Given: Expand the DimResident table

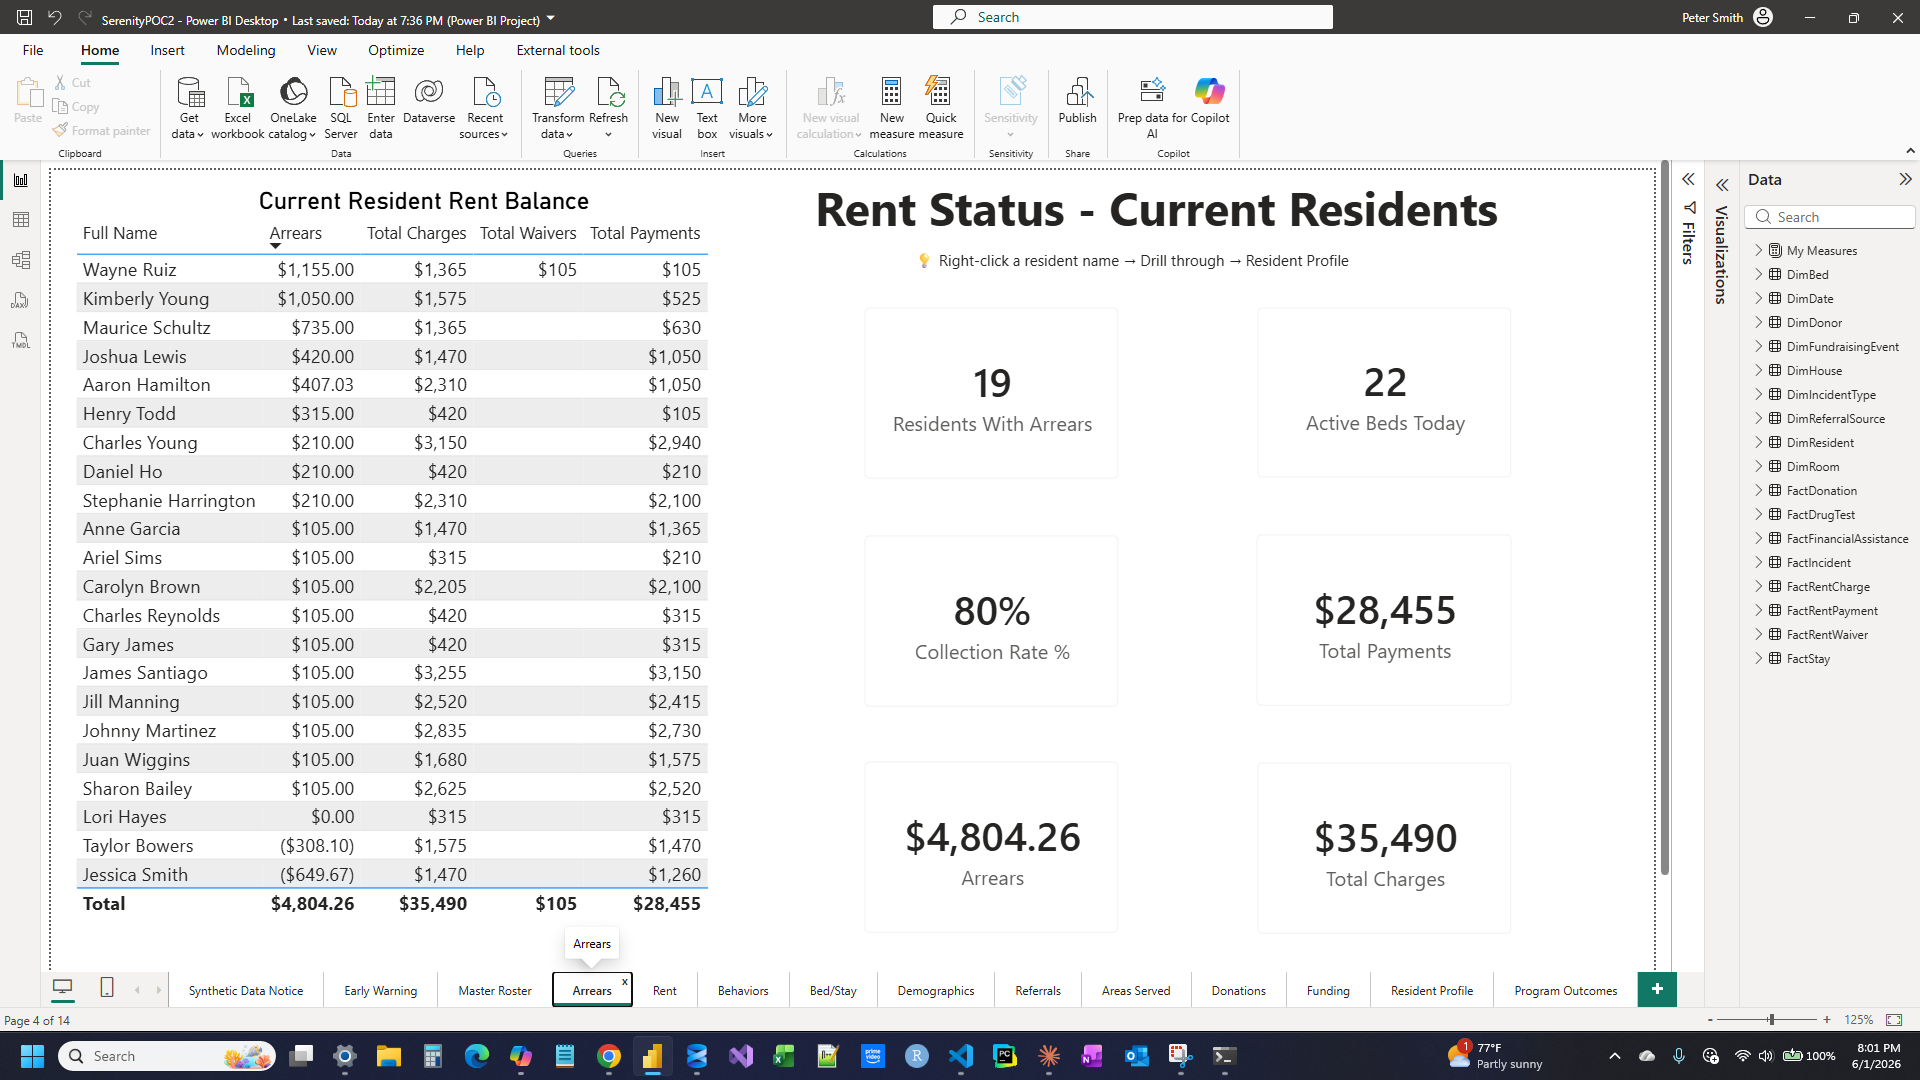Looking at the screenshot, I should pyautogui.click(x=1758, y=442).
